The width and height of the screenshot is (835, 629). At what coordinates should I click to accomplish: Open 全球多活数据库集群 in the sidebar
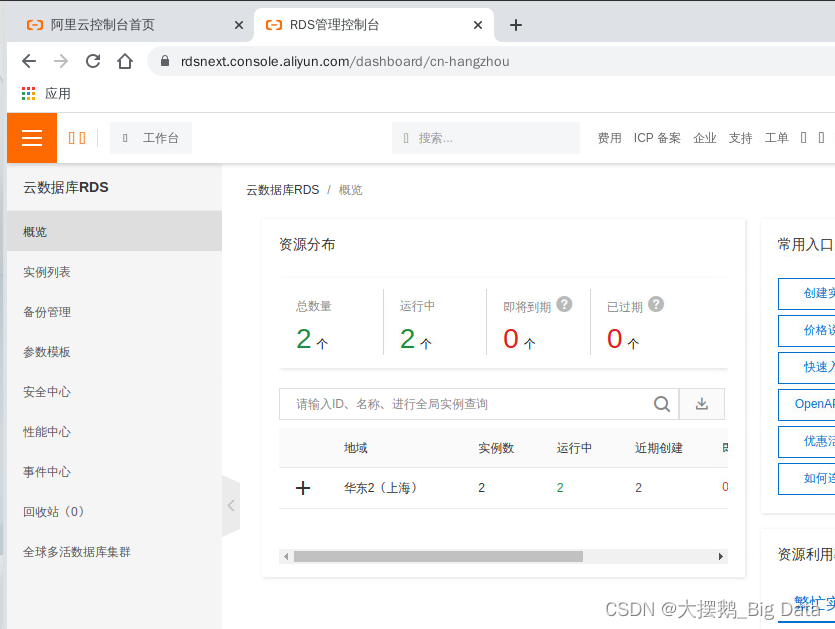114,552
